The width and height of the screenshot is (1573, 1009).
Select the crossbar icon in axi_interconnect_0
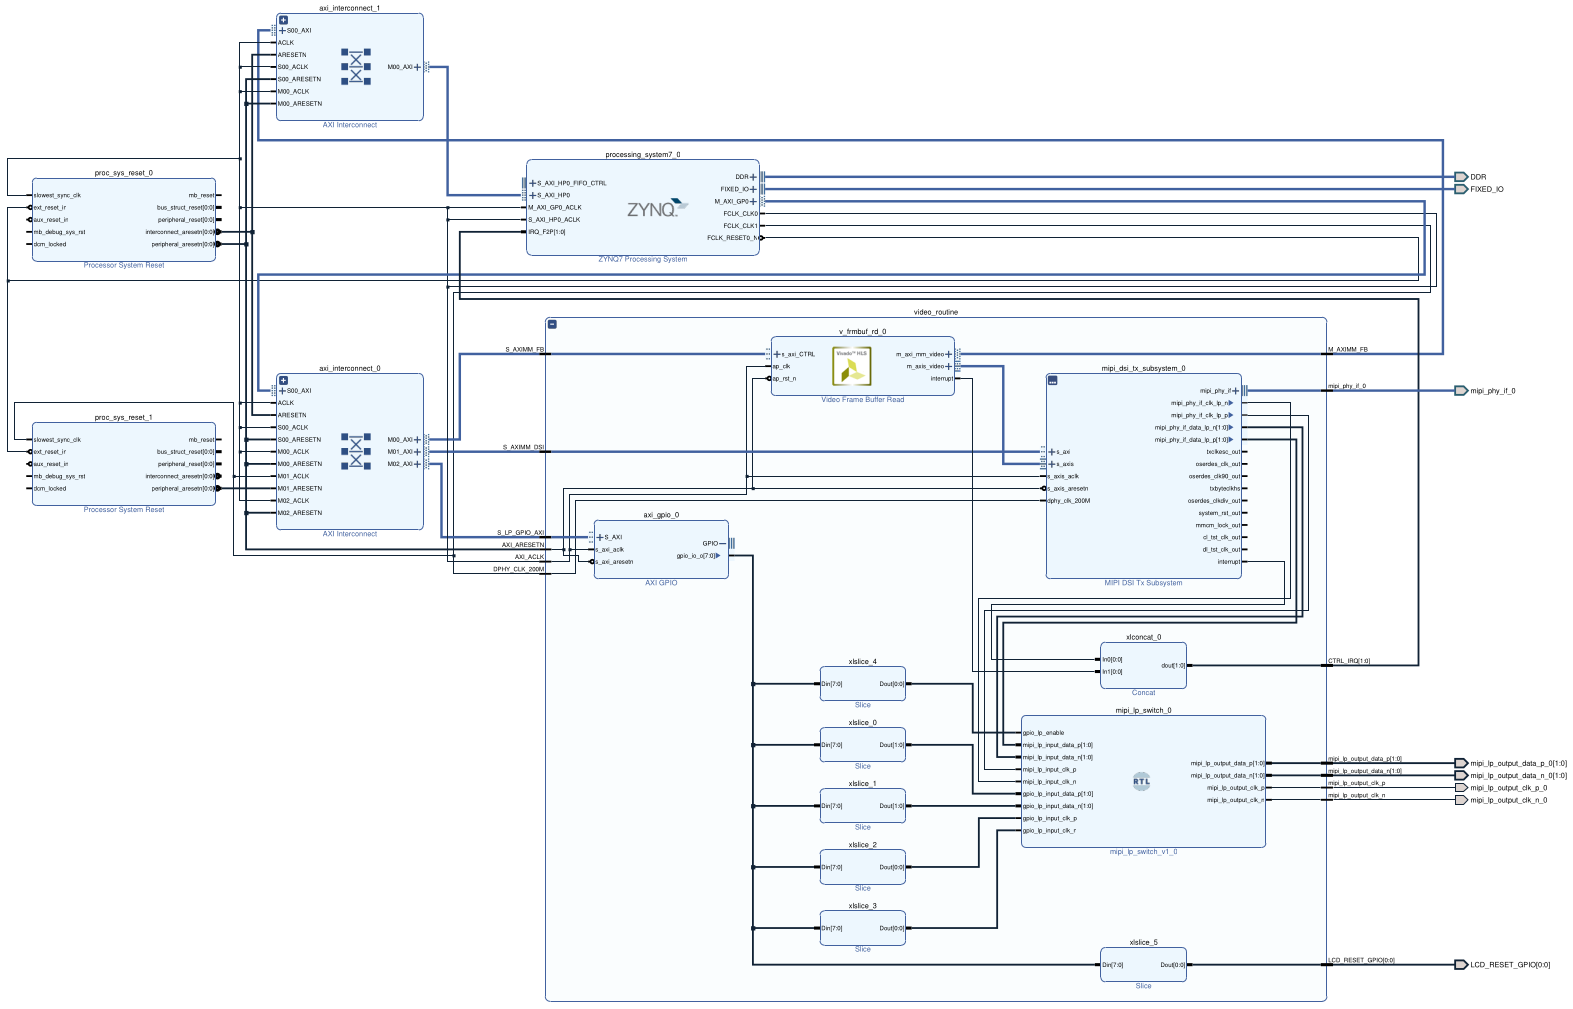point(355,451)
